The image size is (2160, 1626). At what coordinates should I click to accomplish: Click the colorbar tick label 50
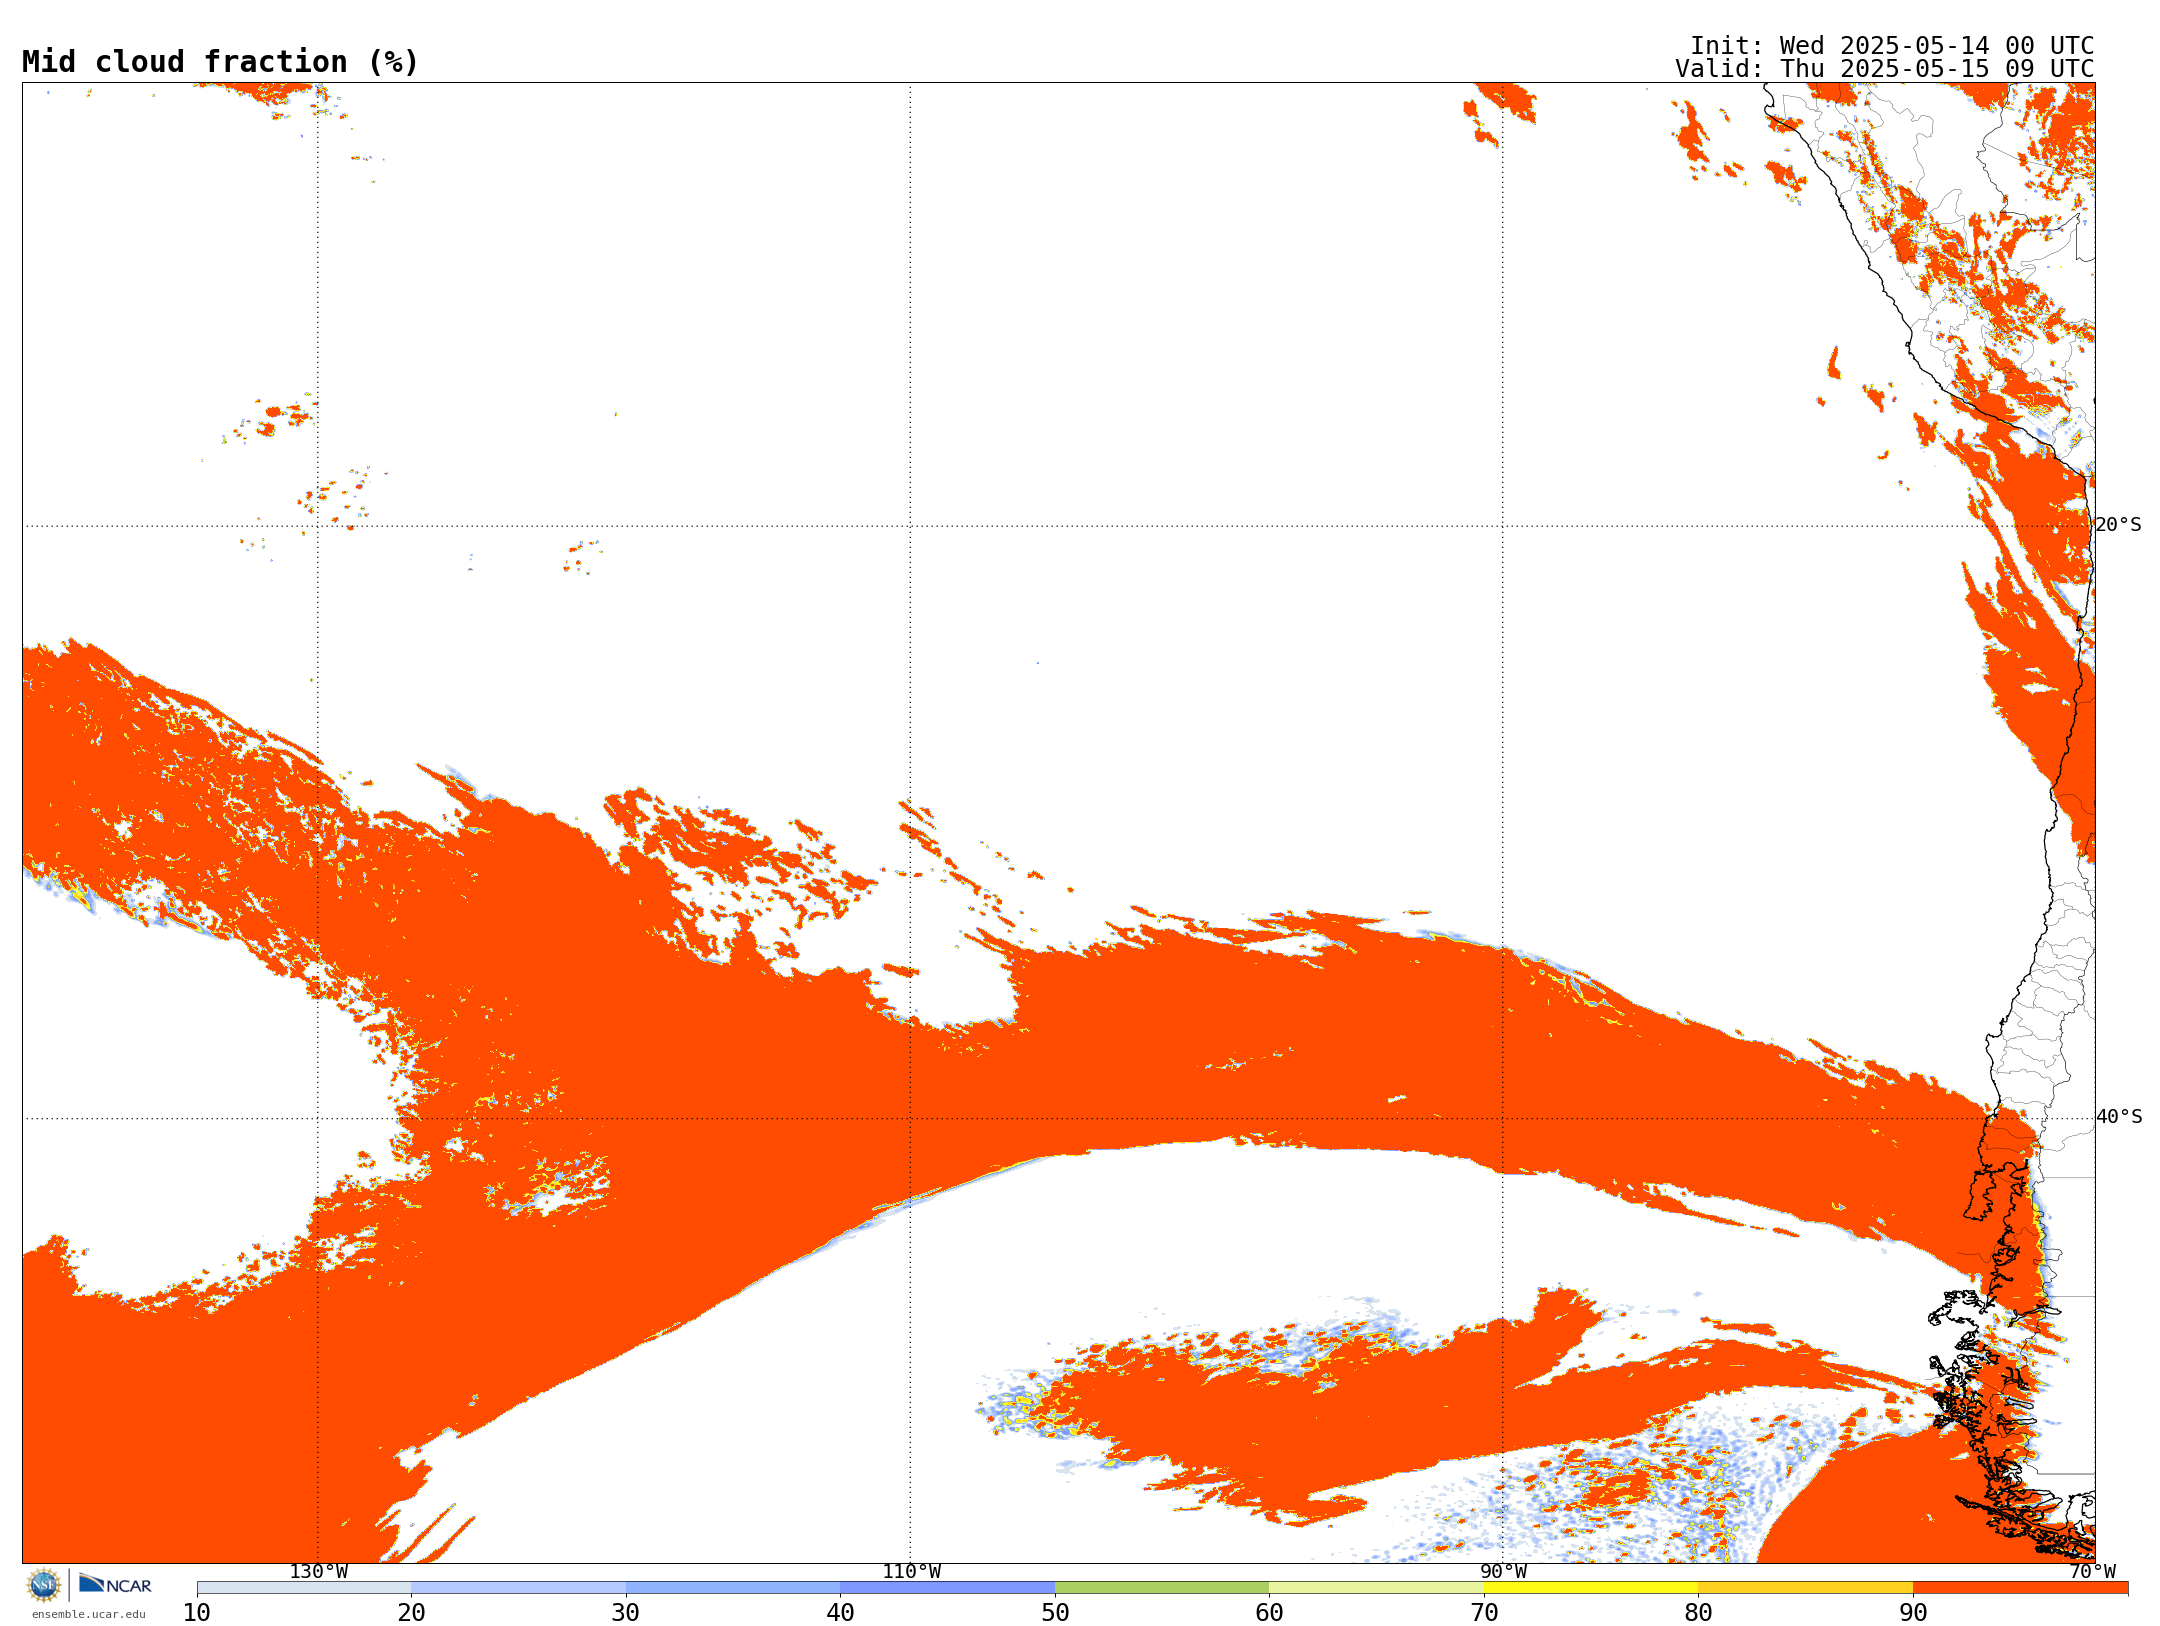[x=1055, y=1613]
